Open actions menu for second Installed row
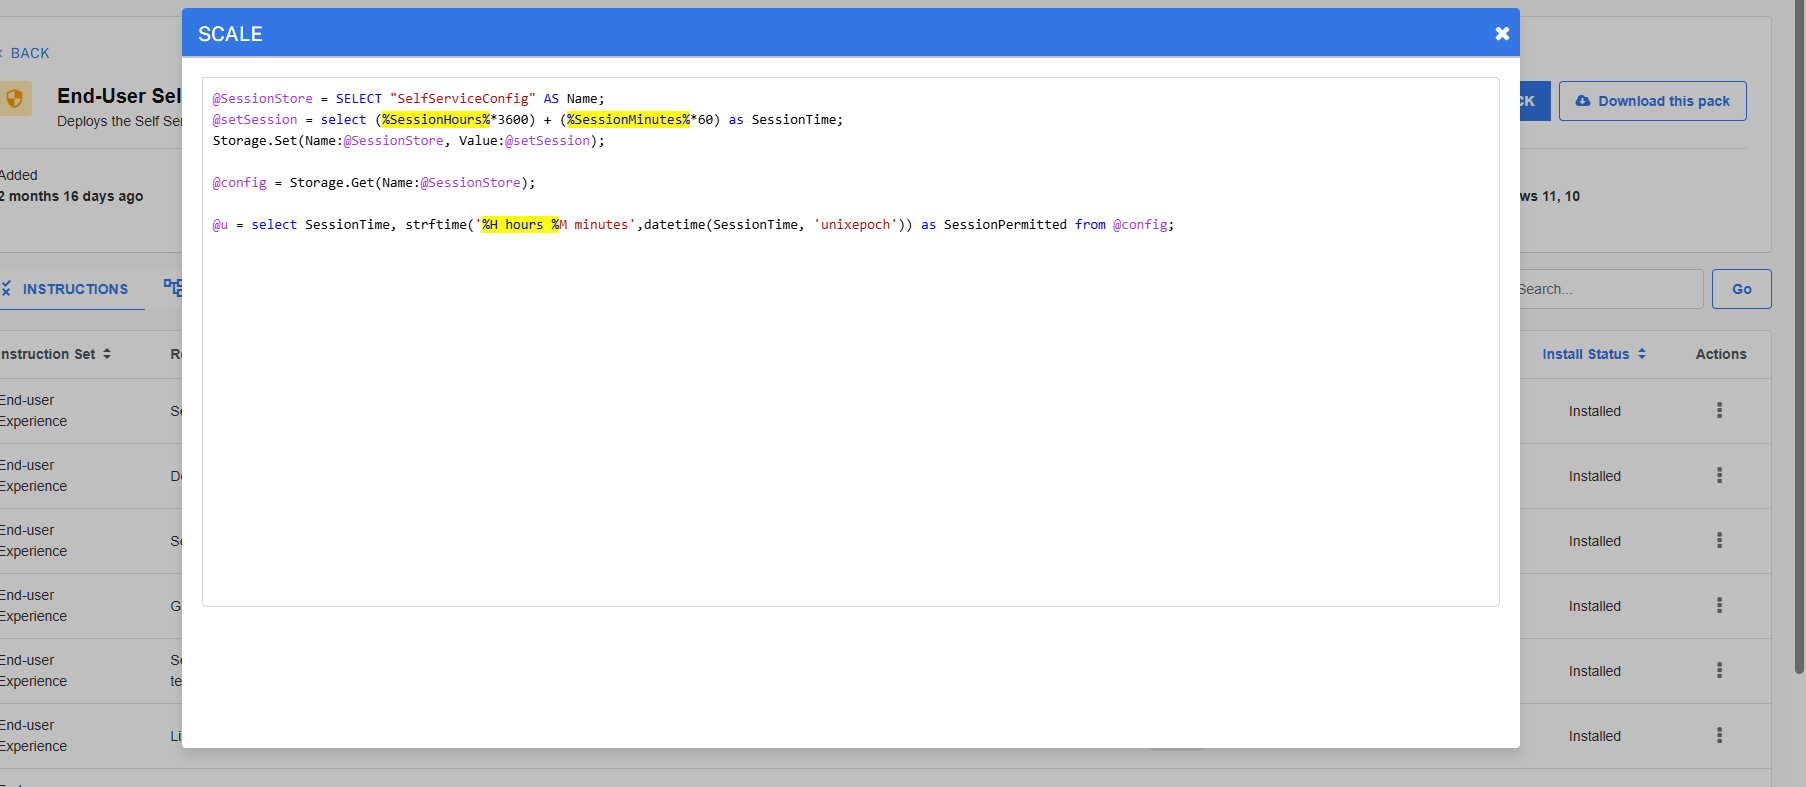 coord(1719,475)
